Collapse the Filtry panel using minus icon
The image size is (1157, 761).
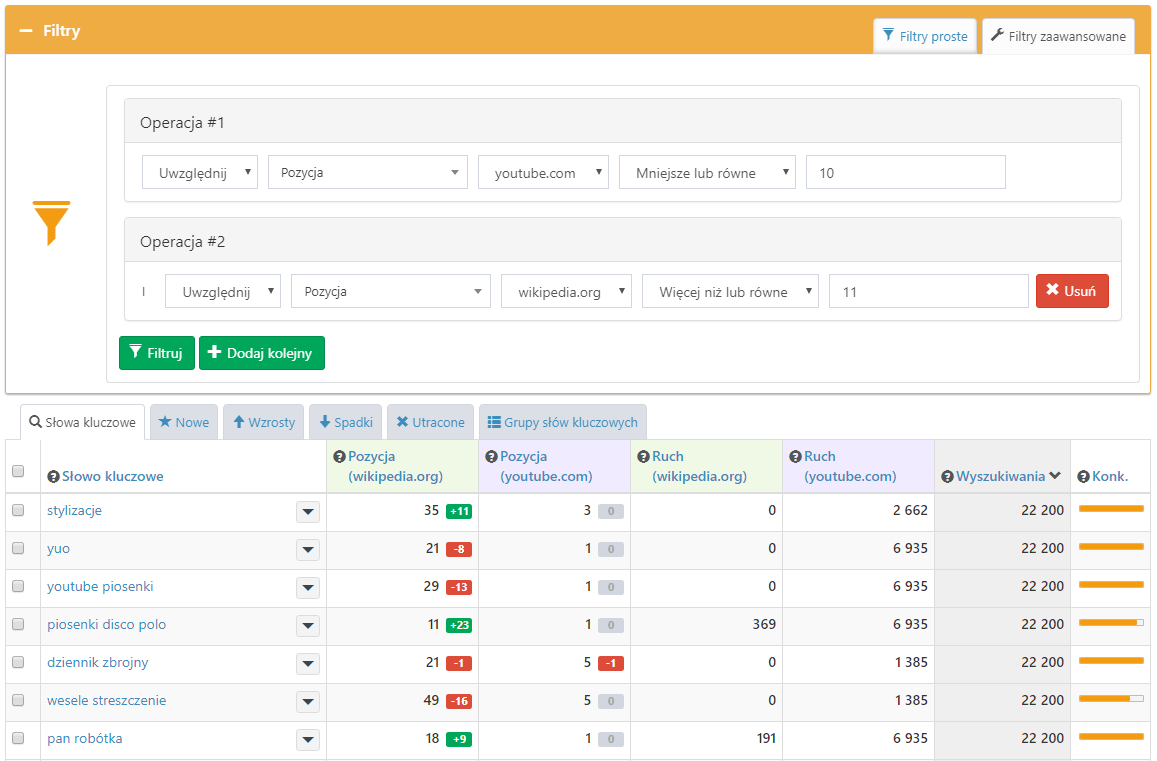[26, 31]
